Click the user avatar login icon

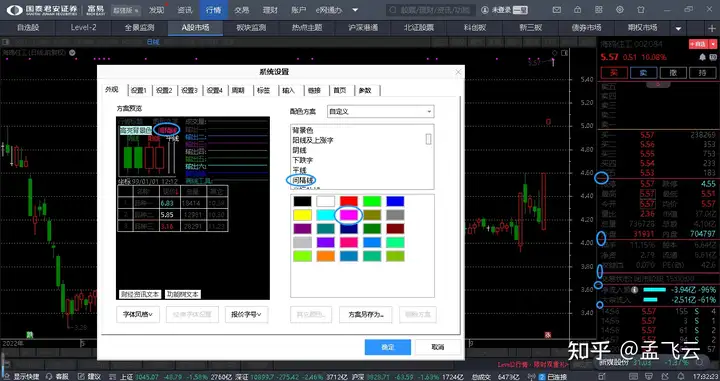484,10
